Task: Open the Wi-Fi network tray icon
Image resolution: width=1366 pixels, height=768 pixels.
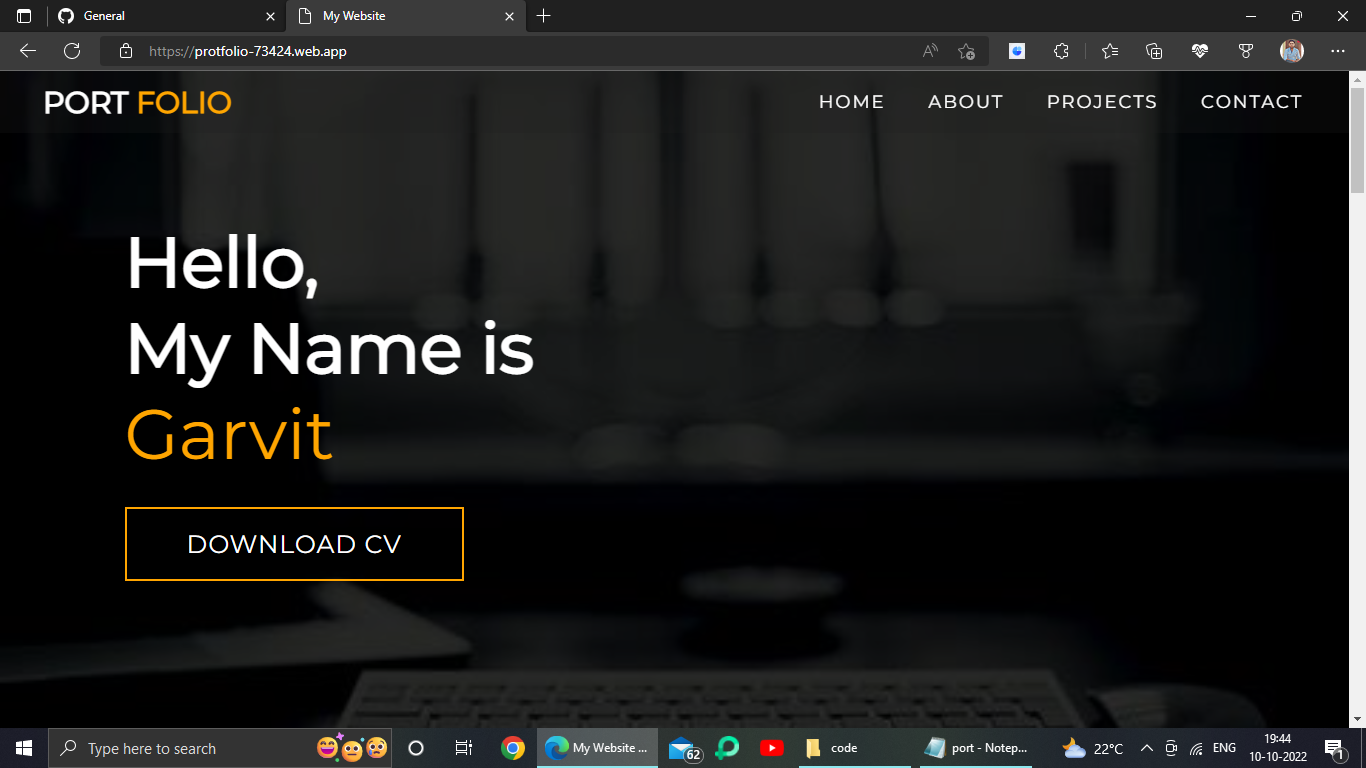Action: click(x=1196, y=748)
